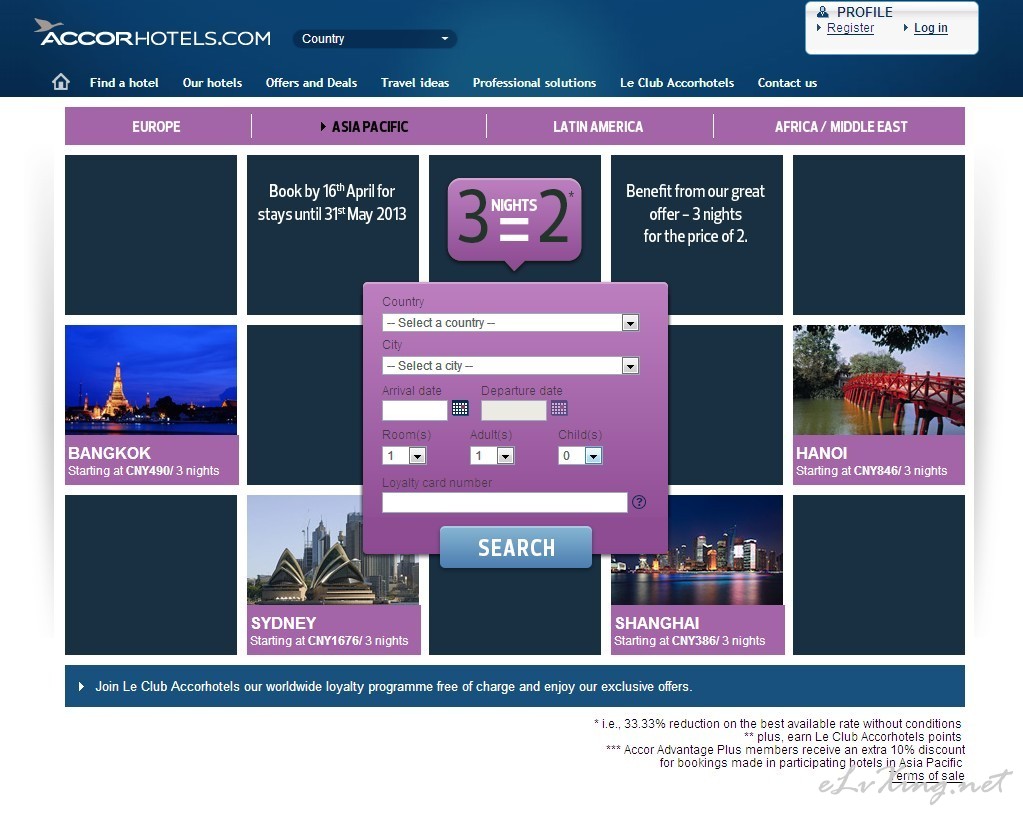Click the Benefit from our great offer tile
Screen dimensions: 1023x817
click(x=696, y=219)
